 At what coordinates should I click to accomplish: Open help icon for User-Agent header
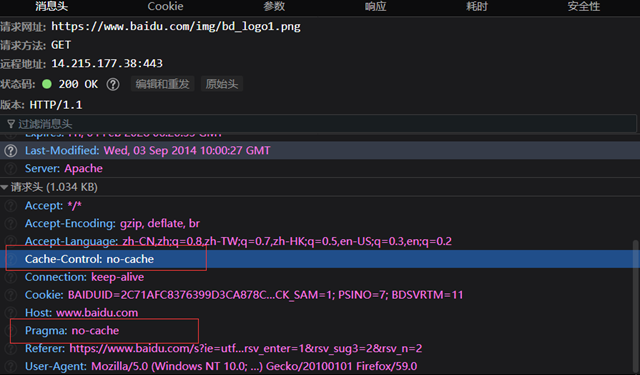coord(11,366)
